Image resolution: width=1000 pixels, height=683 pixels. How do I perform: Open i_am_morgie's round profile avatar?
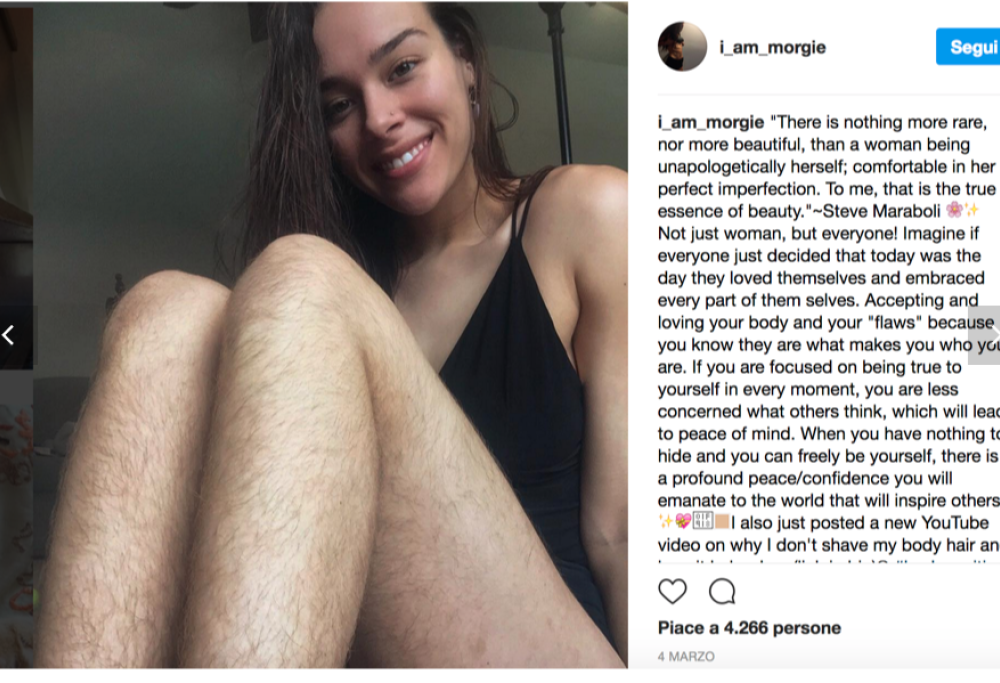coord(682,47)
